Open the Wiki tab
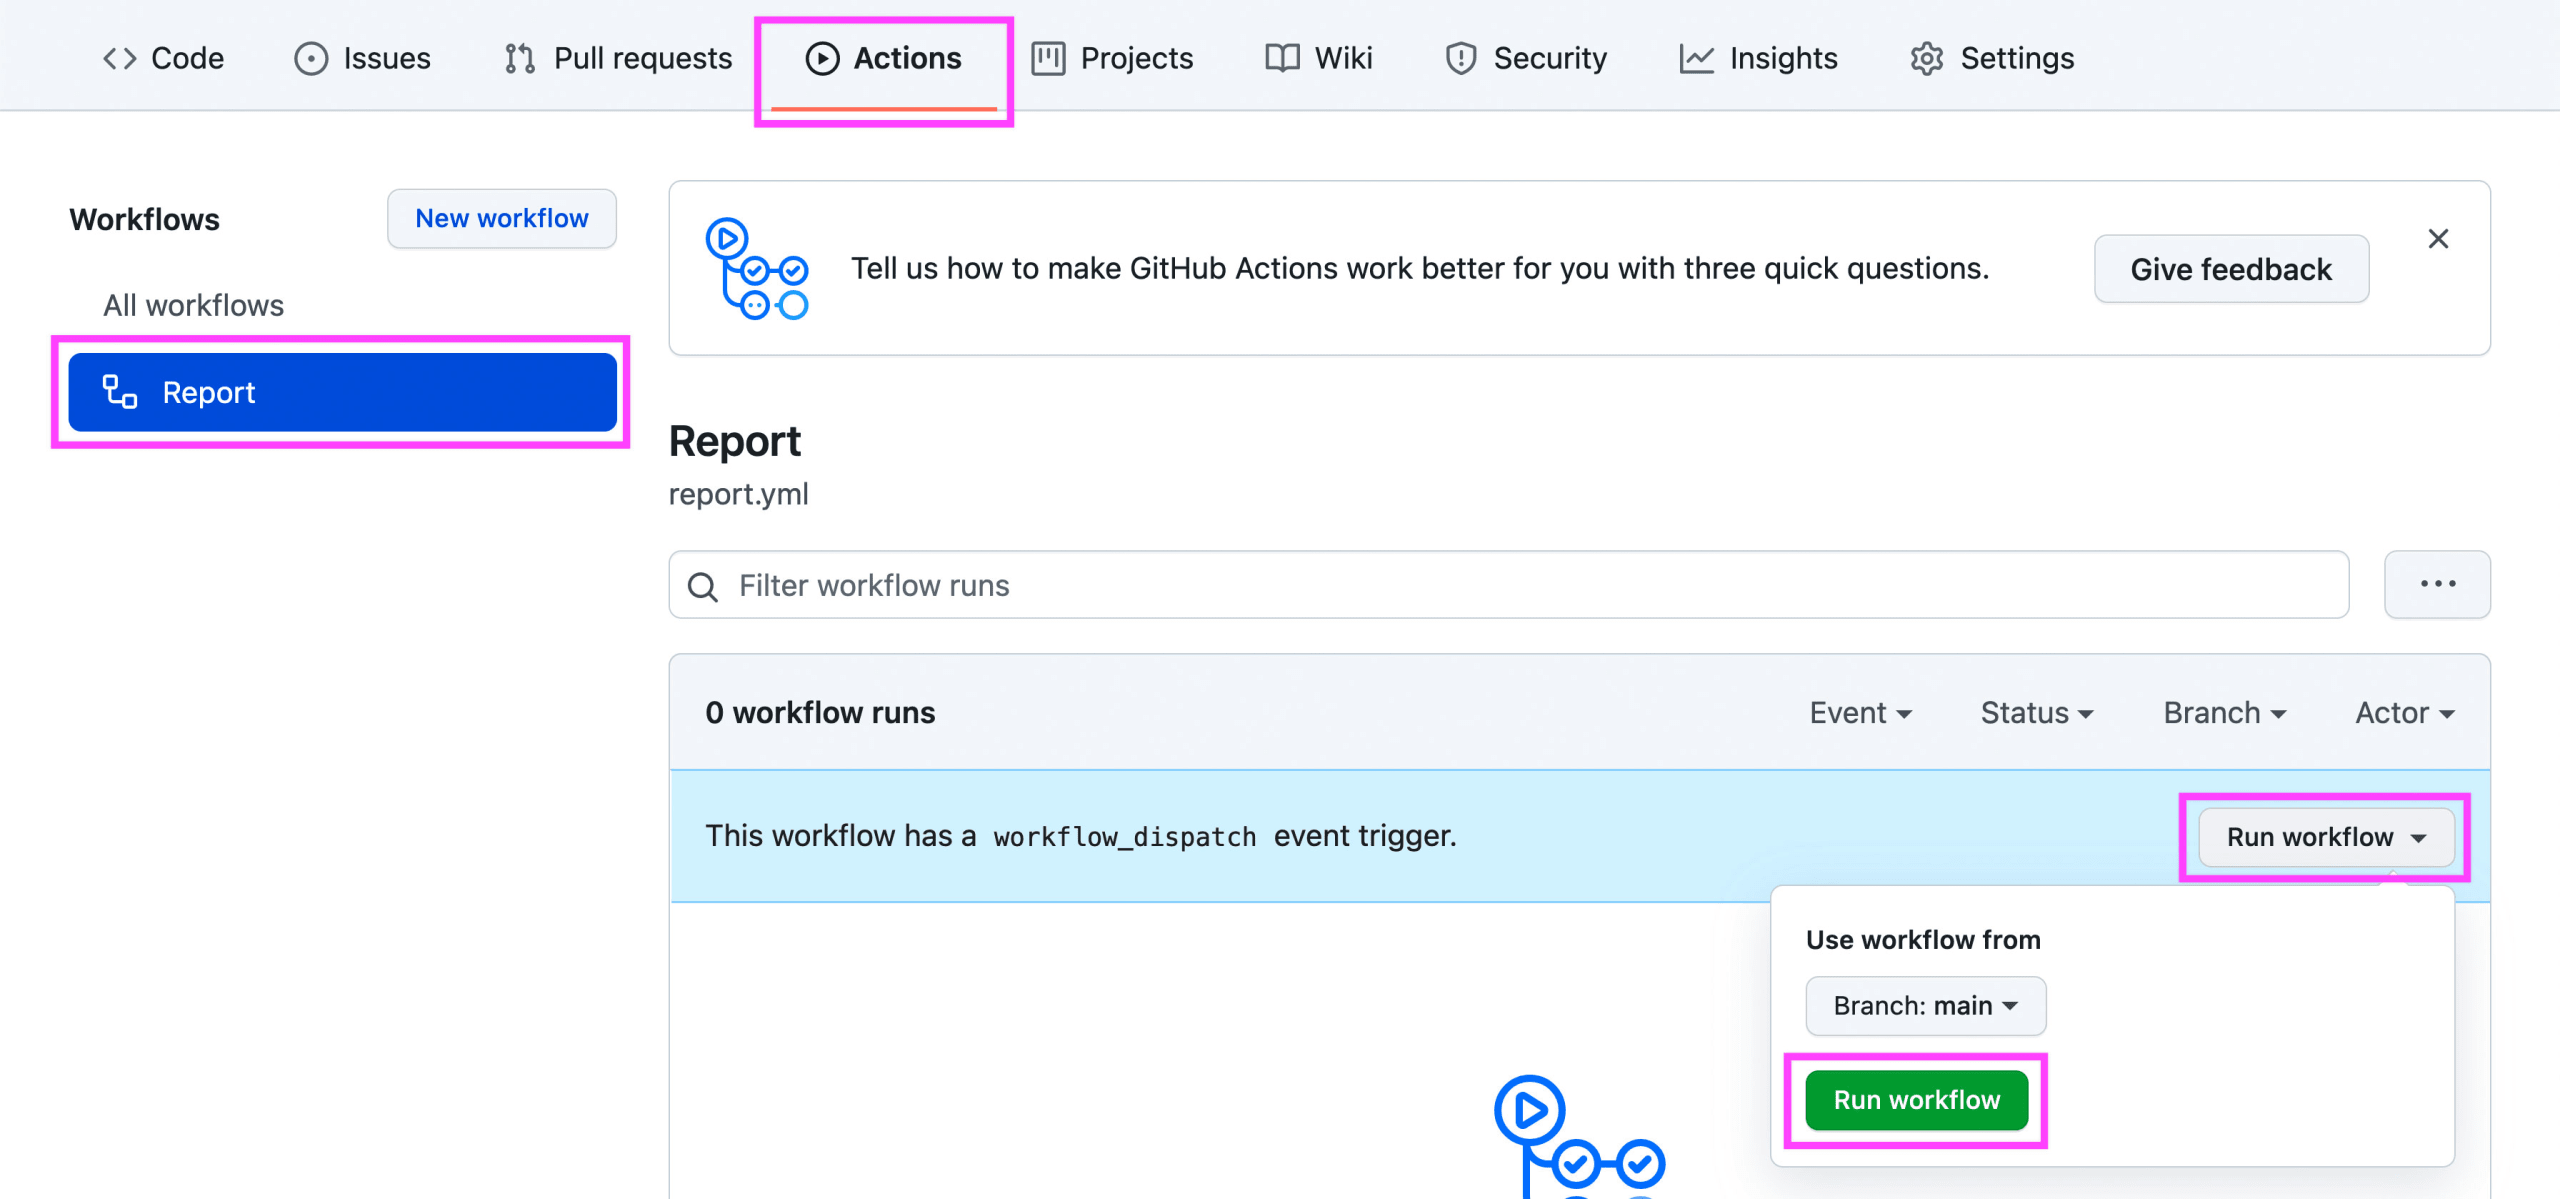The width and height of the screenshot is (2560, 1199). (1319, 58)
